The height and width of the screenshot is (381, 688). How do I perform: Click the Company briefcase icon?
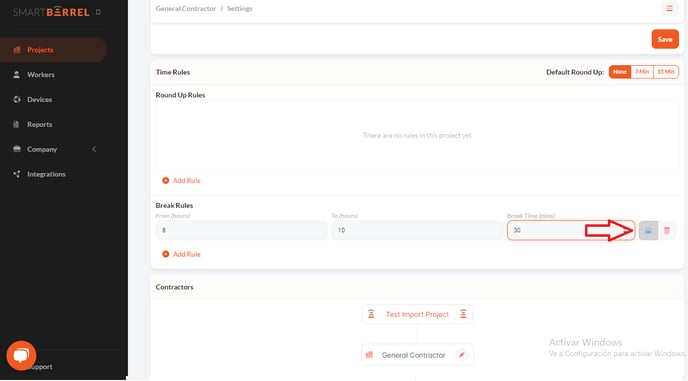tap(17, 149)
